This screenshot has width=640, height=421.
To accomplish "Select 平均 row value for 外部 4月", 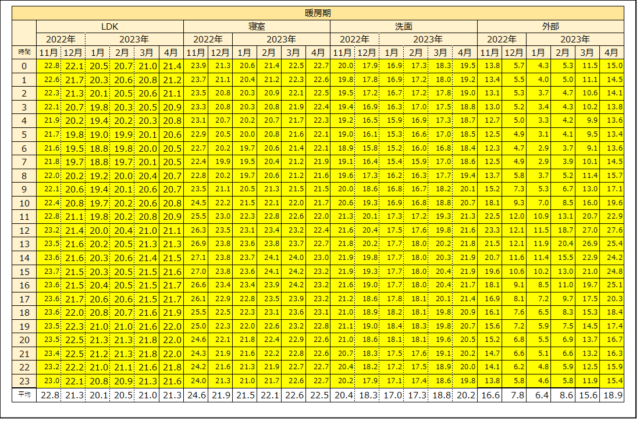I will coord(613,395).
